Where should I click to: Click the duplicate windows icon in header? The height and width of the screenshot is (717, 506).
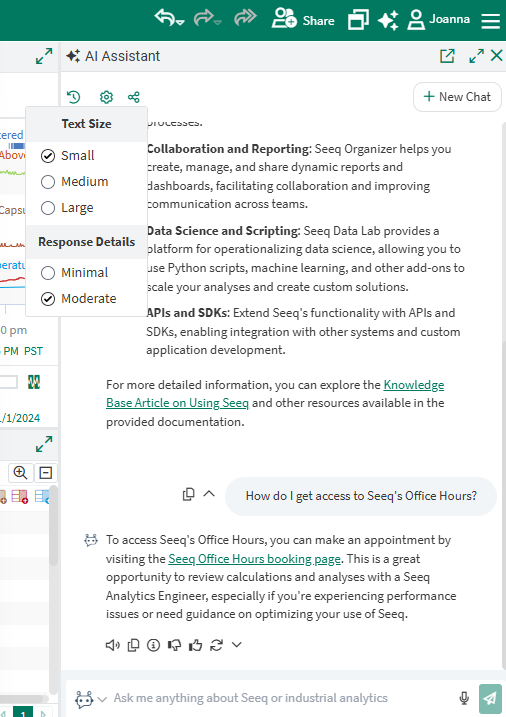coord(358,20)
